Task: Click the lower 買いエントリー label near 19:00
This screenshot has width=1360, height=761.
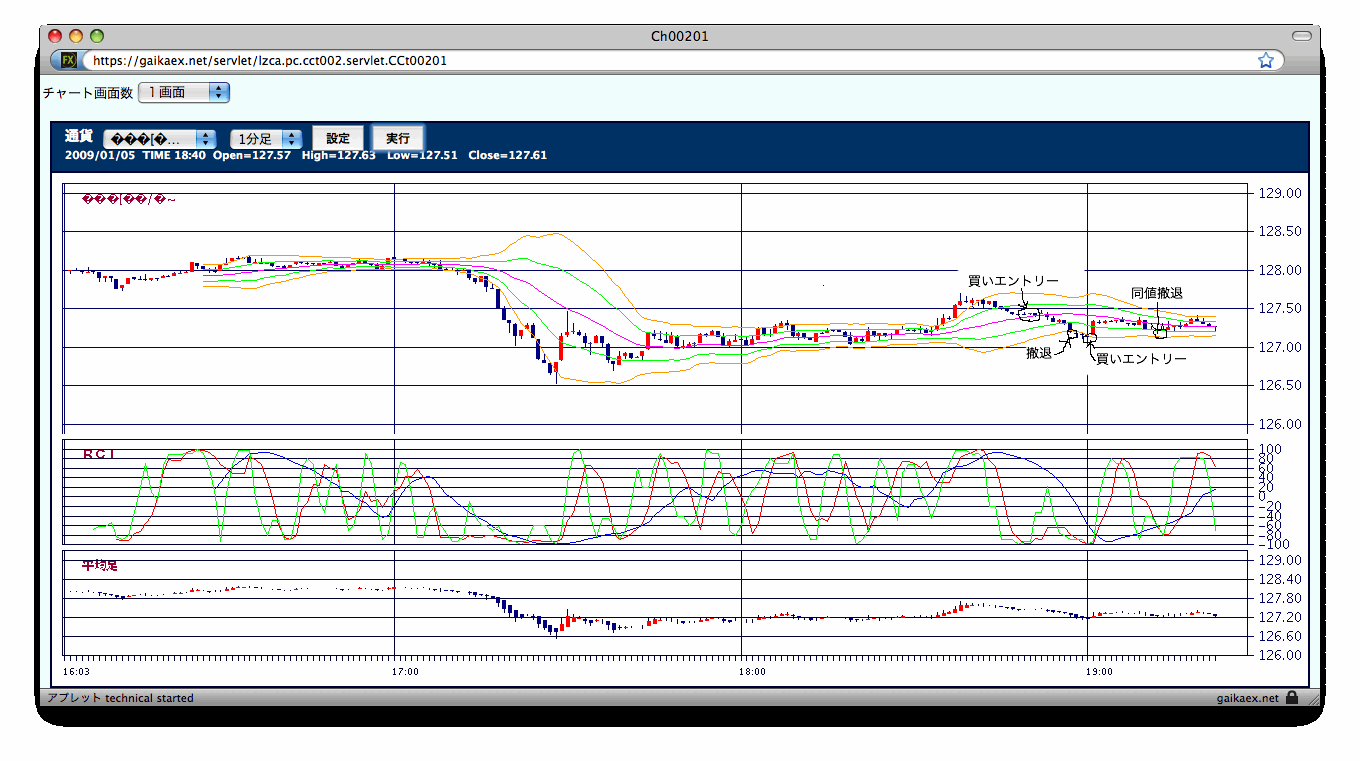Action: tap(1141, 358)
